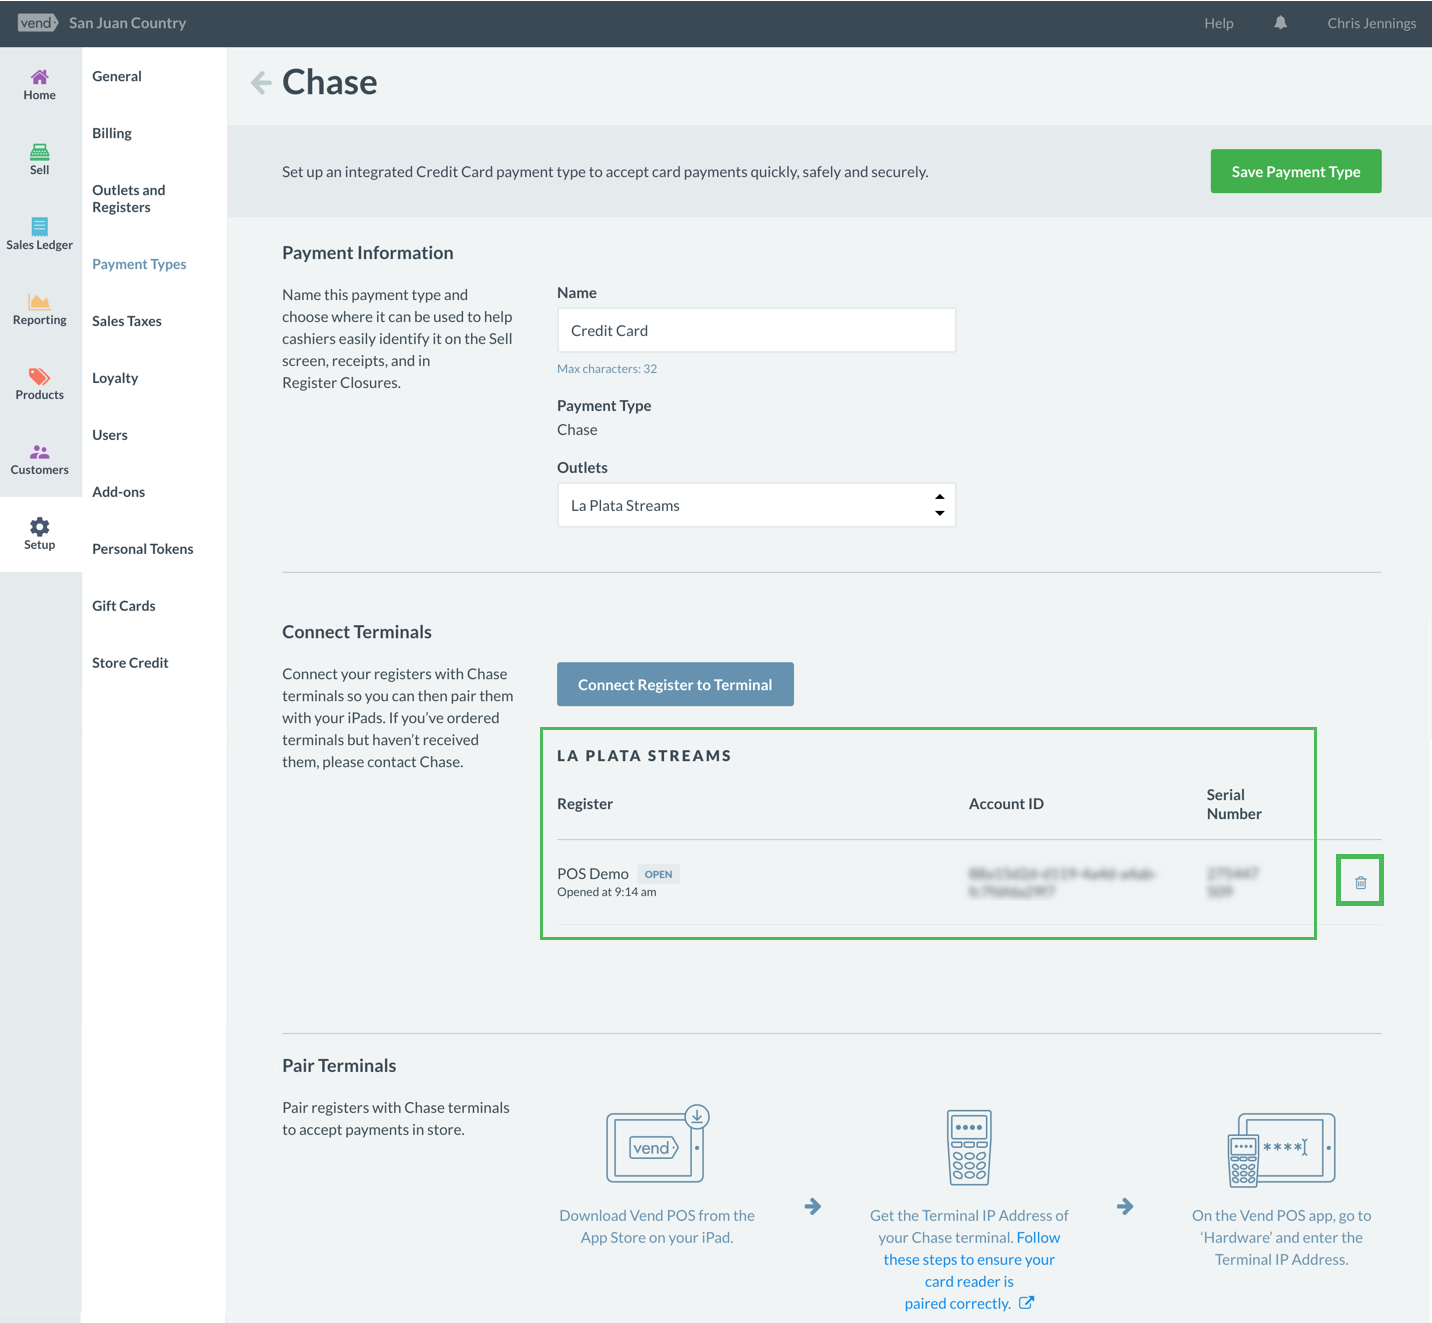Click the Register column header

(585, 804)
